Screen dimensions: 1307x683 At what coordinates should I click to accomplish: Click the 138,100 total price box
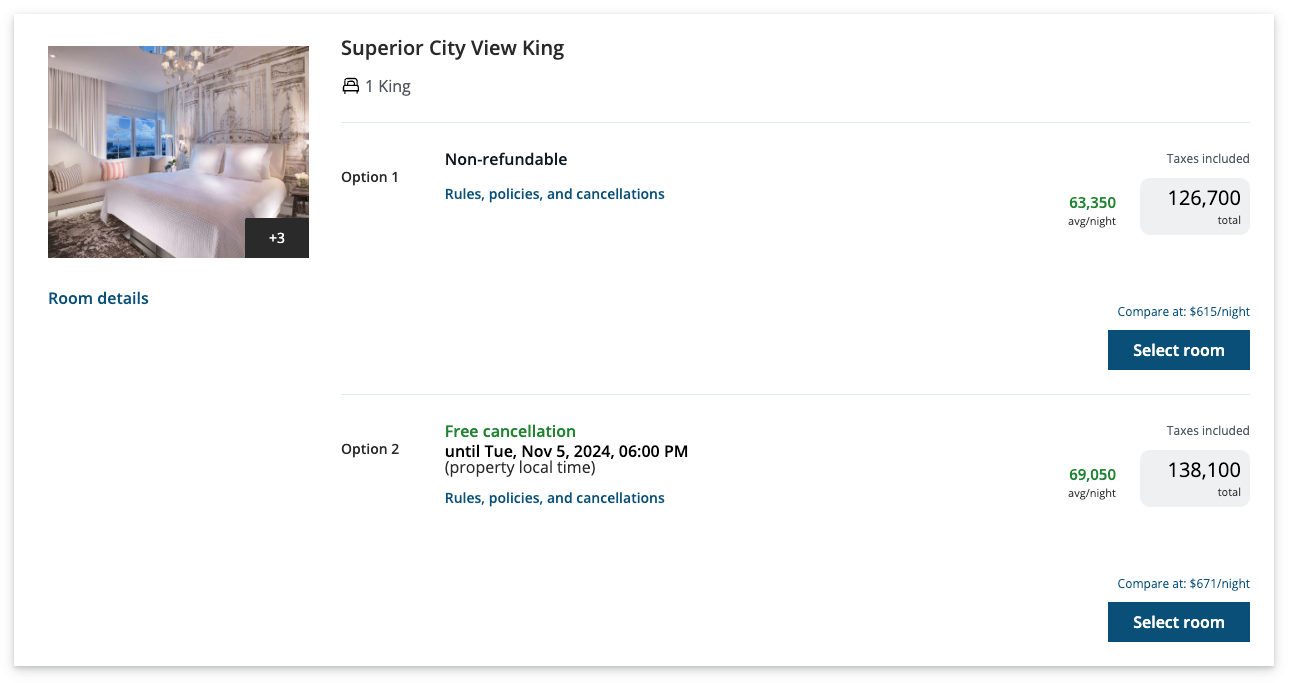[x=1194, y=478]
